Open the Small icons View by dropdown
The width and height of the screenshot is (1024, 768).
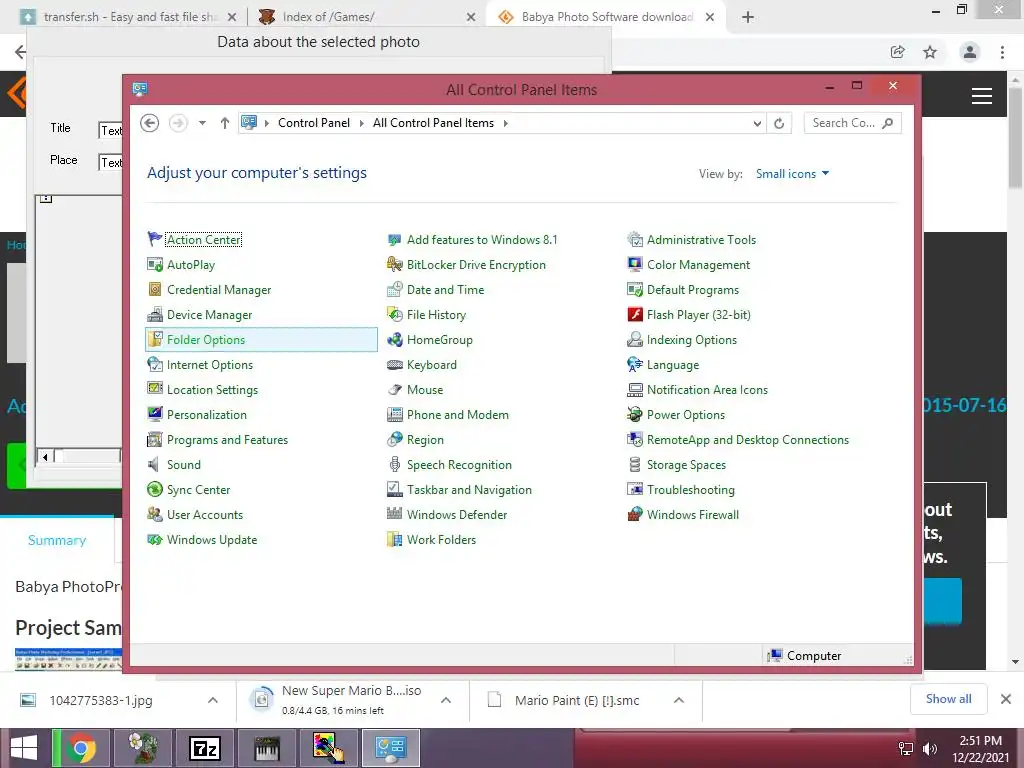[x=792, y=174]
